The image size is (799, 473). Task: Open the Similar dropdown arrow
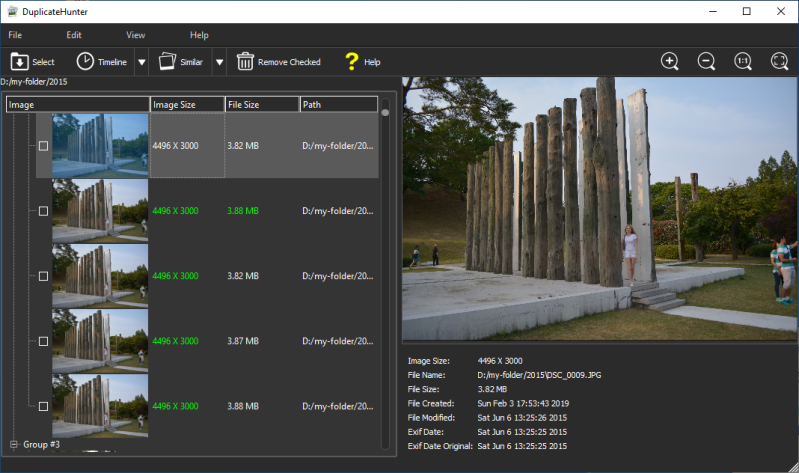219,62
